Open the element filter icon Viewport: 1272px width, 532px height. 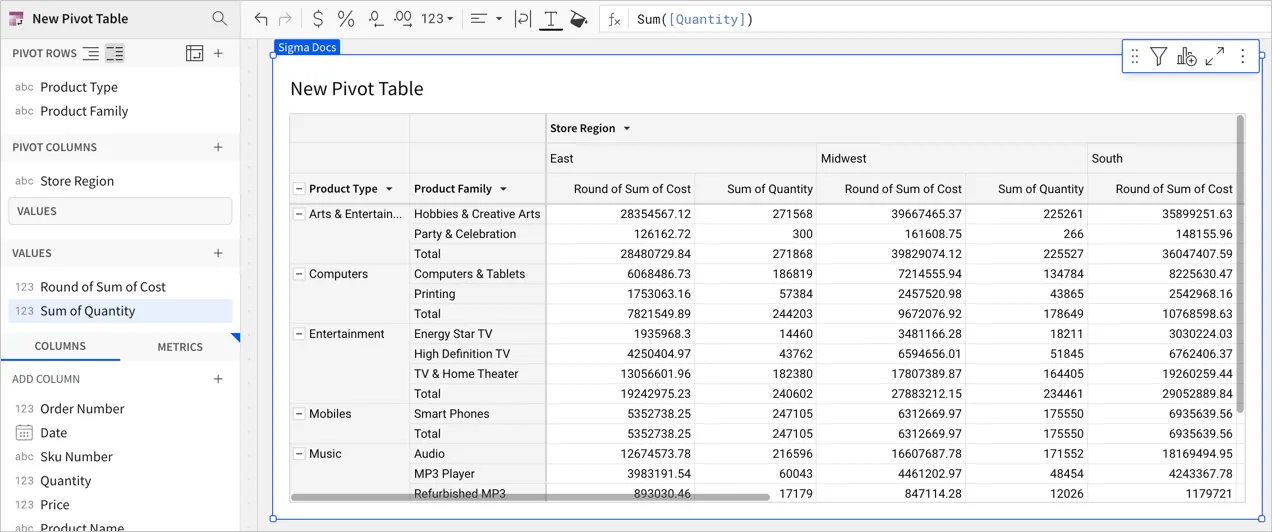coord(1158,57)
